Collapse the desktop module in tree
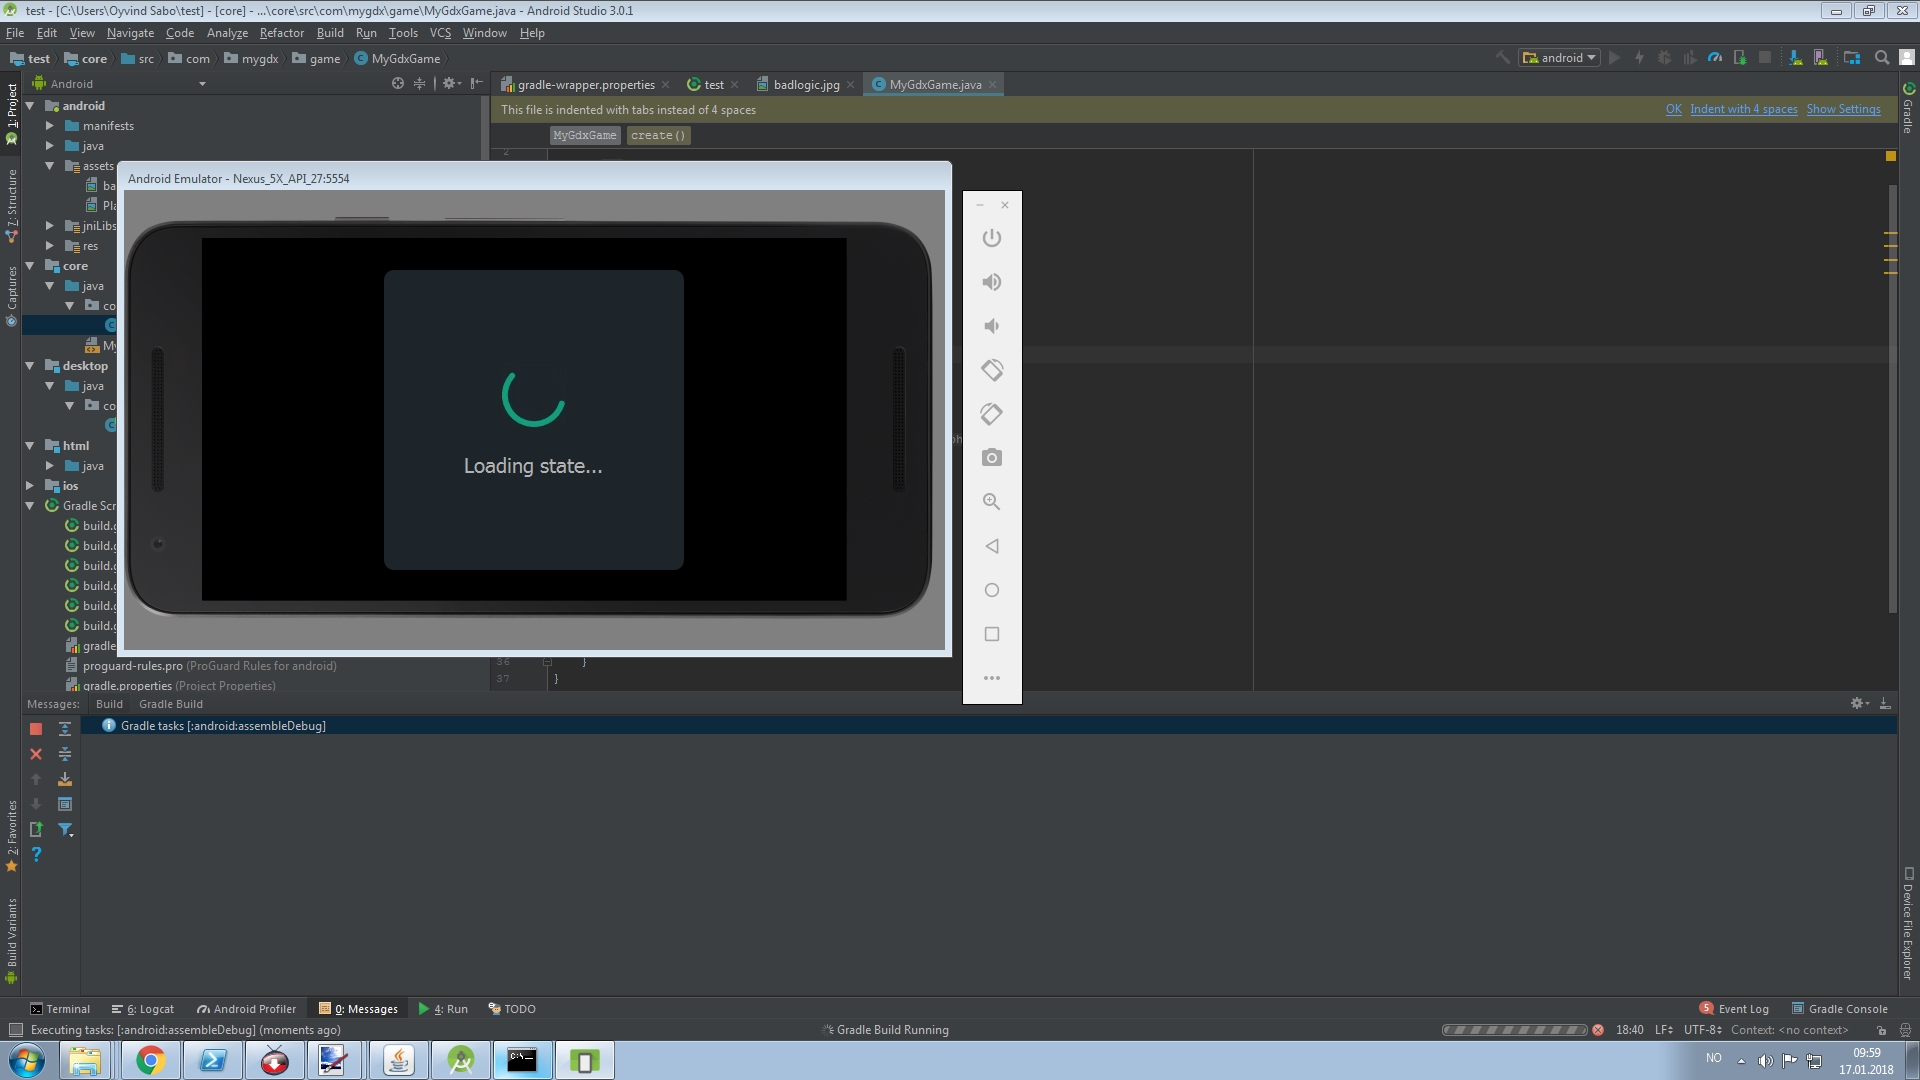The image size is (1920, 1080). point(30,366)
